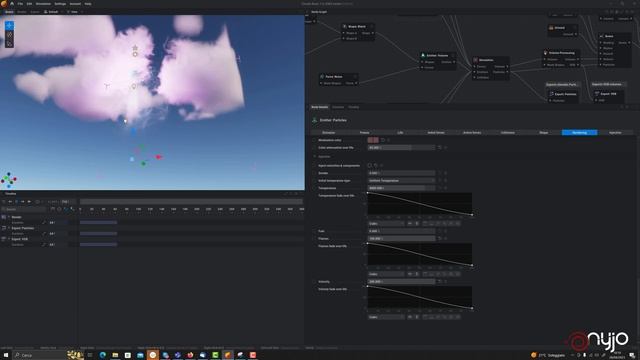The image size is (640, 360).
Task: Click the second icon right of timeline search
Action: point(59,209)
